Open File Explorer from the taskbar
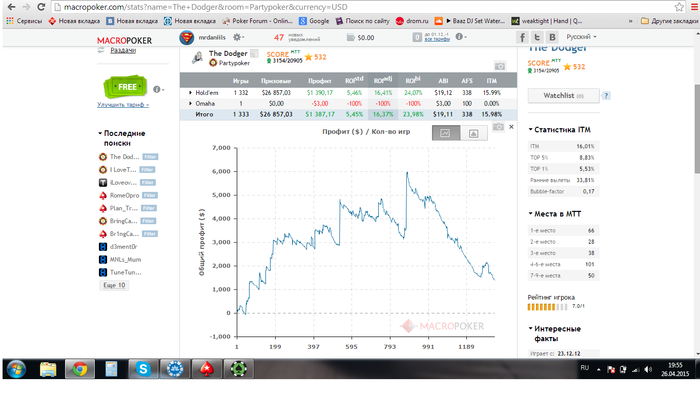 coord(48,369)
